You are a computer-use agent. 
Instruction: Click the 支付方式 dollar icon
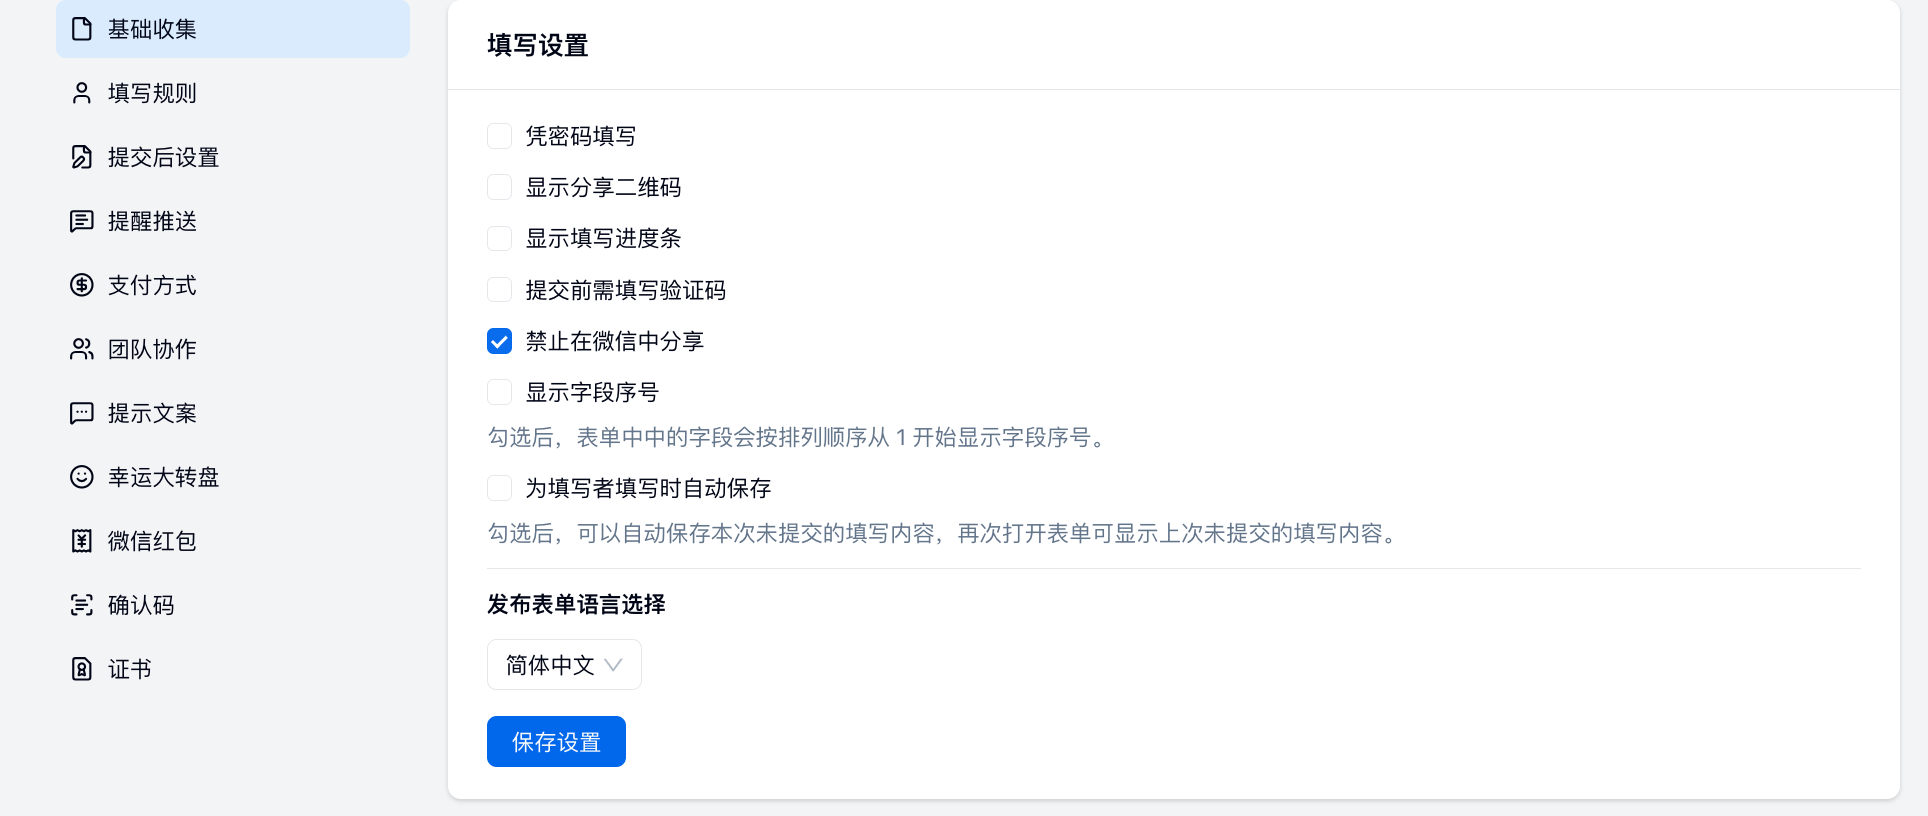[82, 285]
